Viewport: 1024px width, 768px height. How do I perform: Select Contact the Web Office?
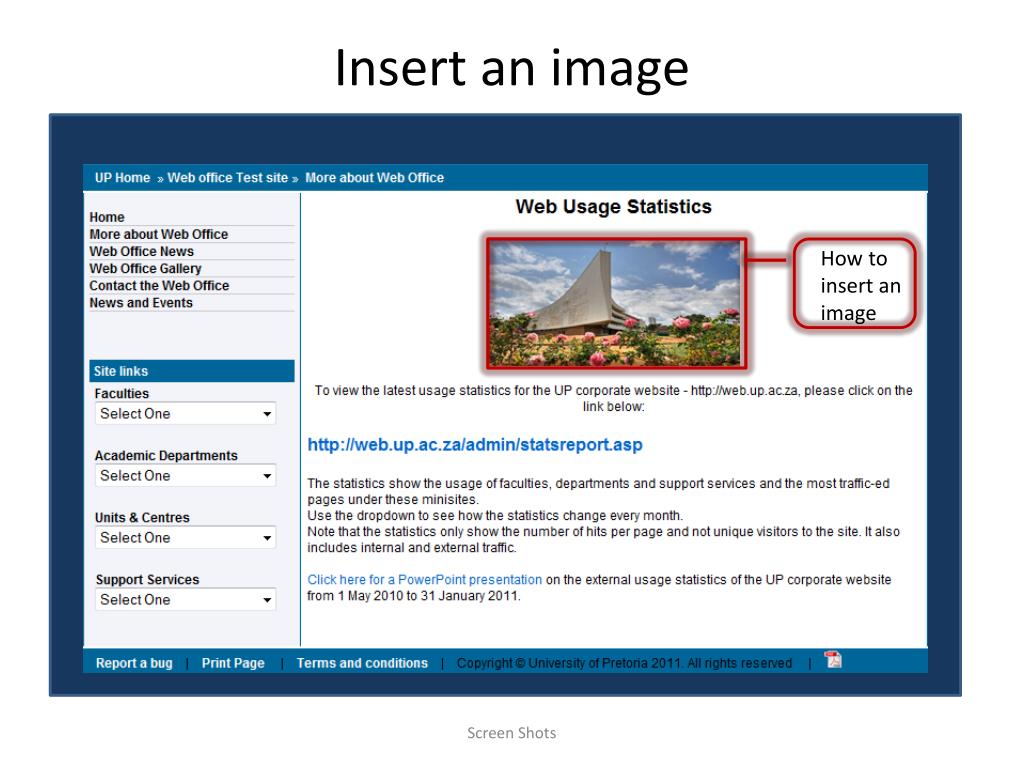tap(159, 285)
